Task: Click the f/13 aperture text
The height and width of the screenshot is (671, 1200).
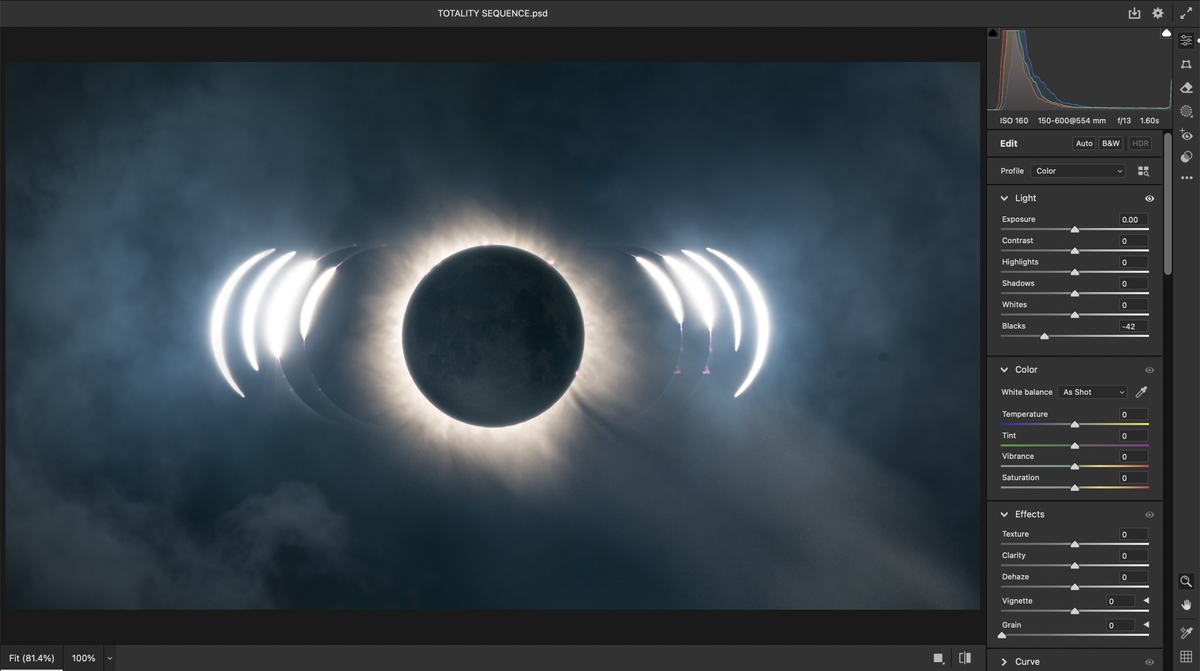Action: (1126, 121)
